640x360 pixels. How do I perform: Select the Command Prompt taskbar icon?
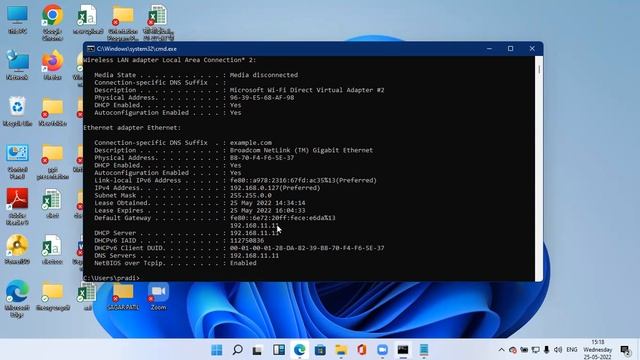pos(403,350)
